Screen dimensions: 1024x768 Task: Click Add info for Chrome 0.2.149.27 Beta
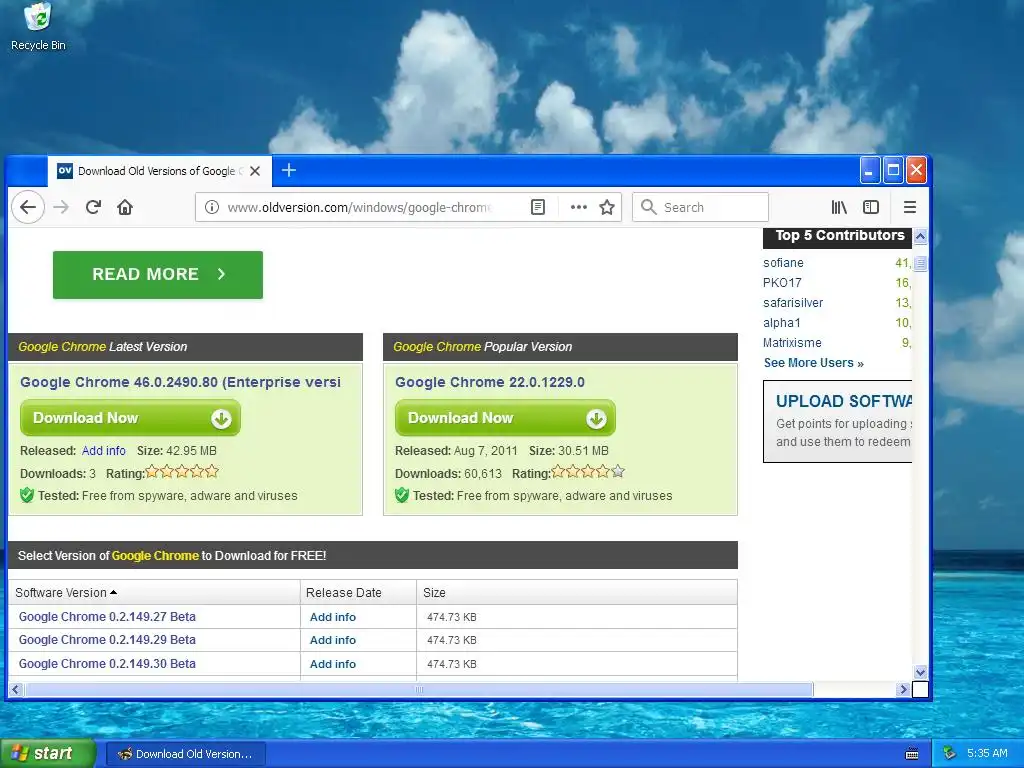click(x=332, y=617)
